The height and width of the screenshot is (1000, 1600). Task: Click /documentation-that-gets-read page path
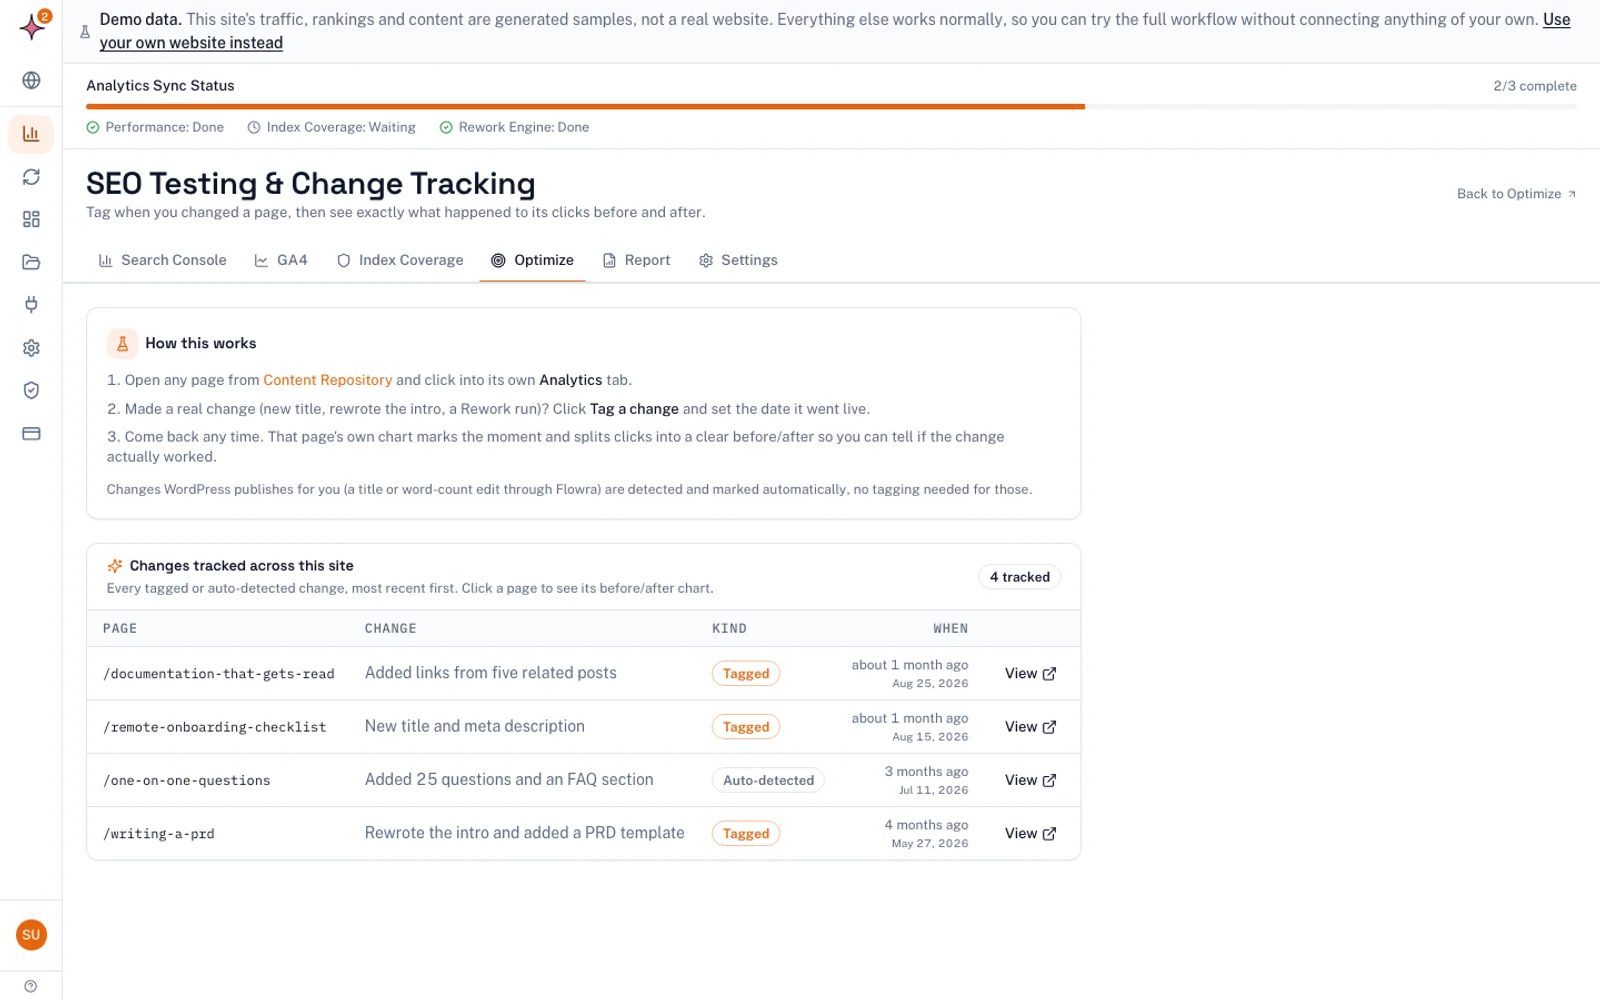(x=219, y=674)
